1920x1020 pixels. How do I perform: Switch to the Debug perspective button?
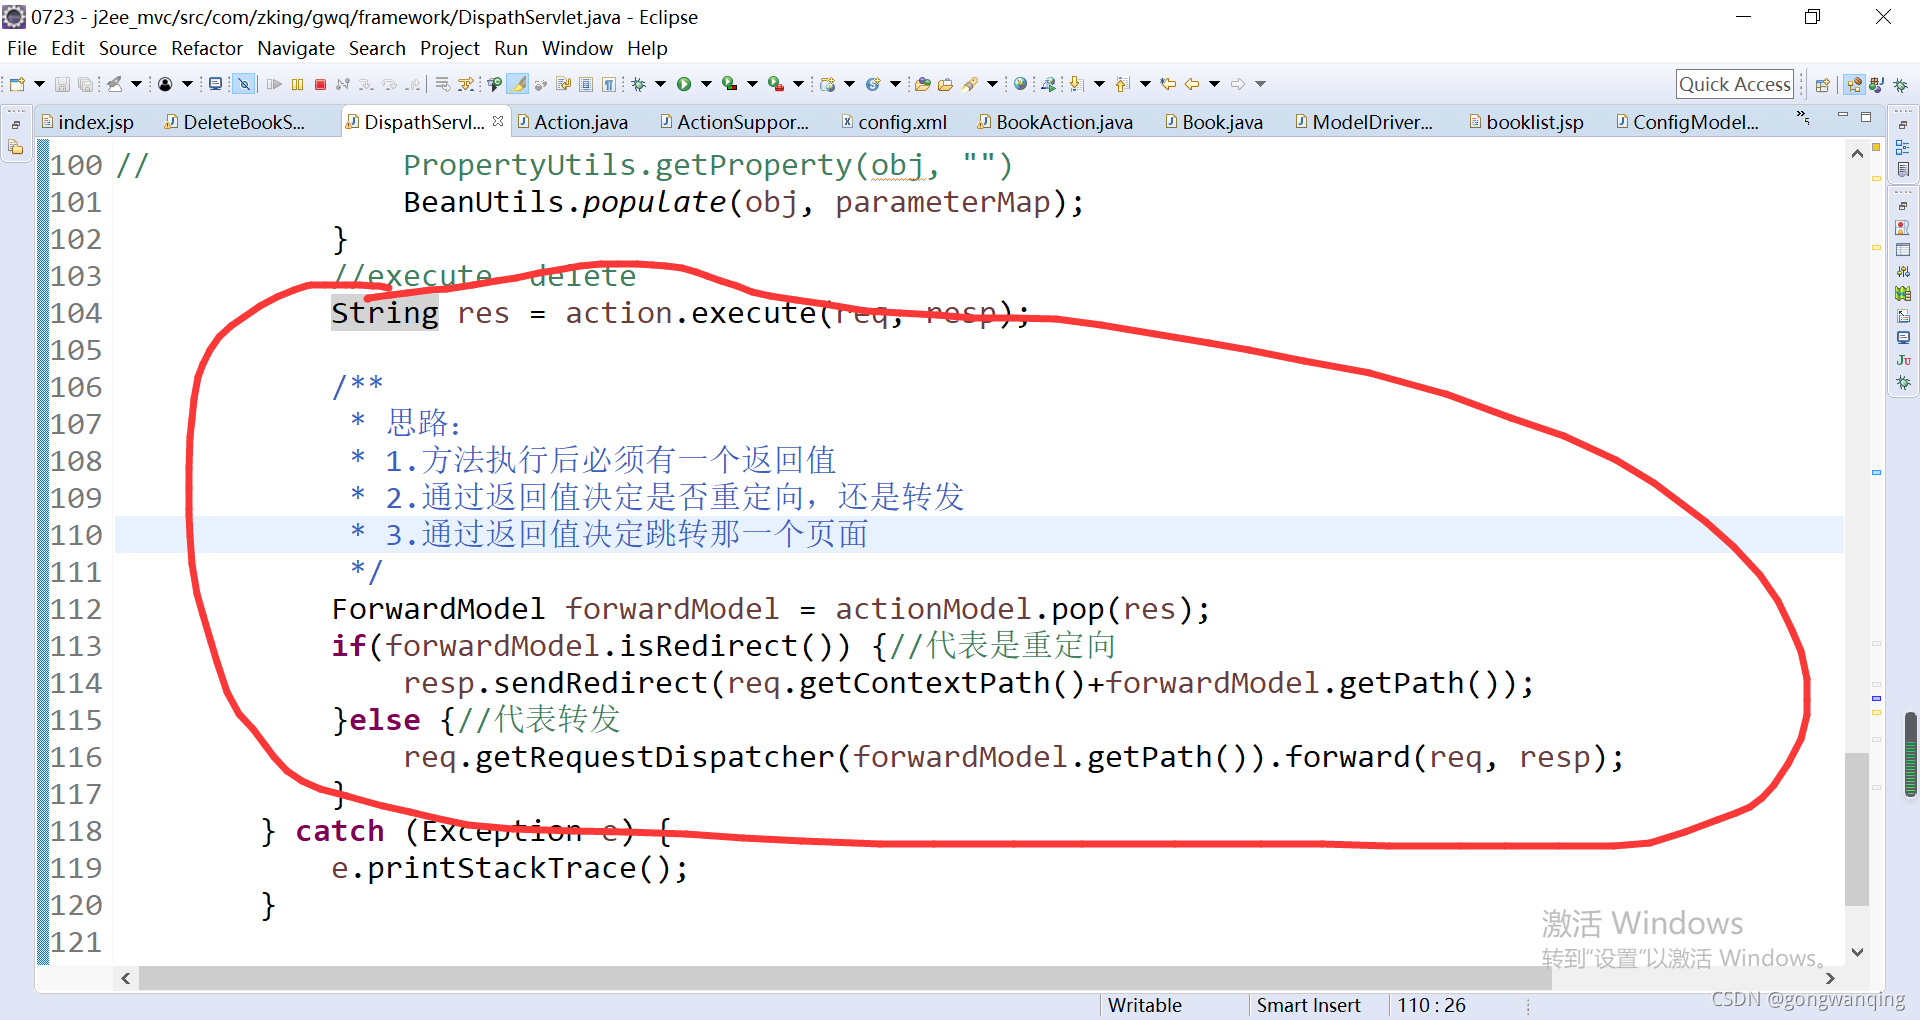click(1900, 84)
